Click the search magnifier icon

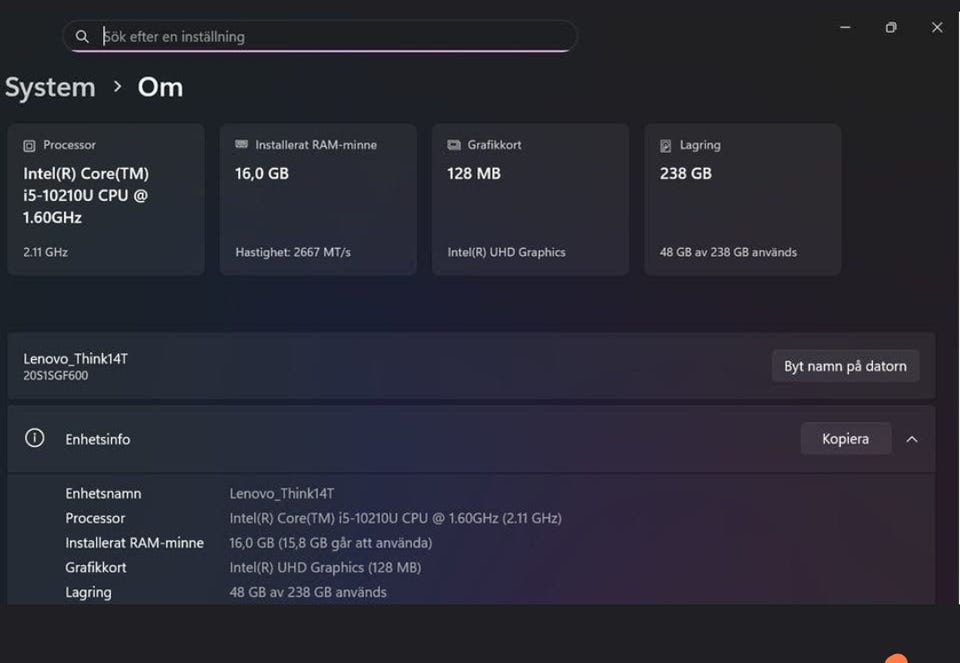[x=82, y=37]
